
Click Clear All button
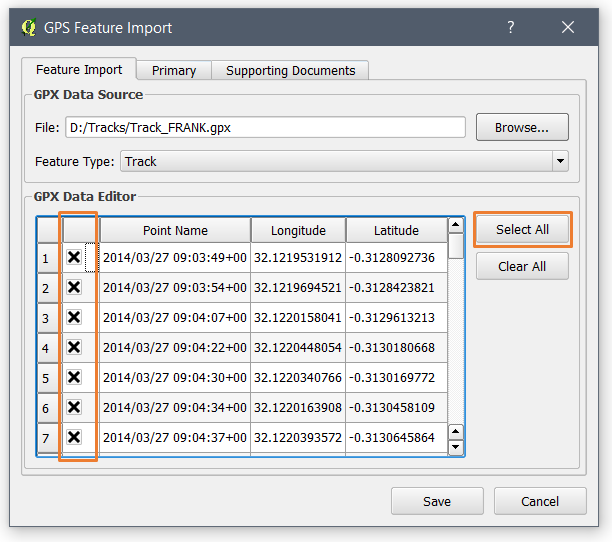(x=522, y=266)
